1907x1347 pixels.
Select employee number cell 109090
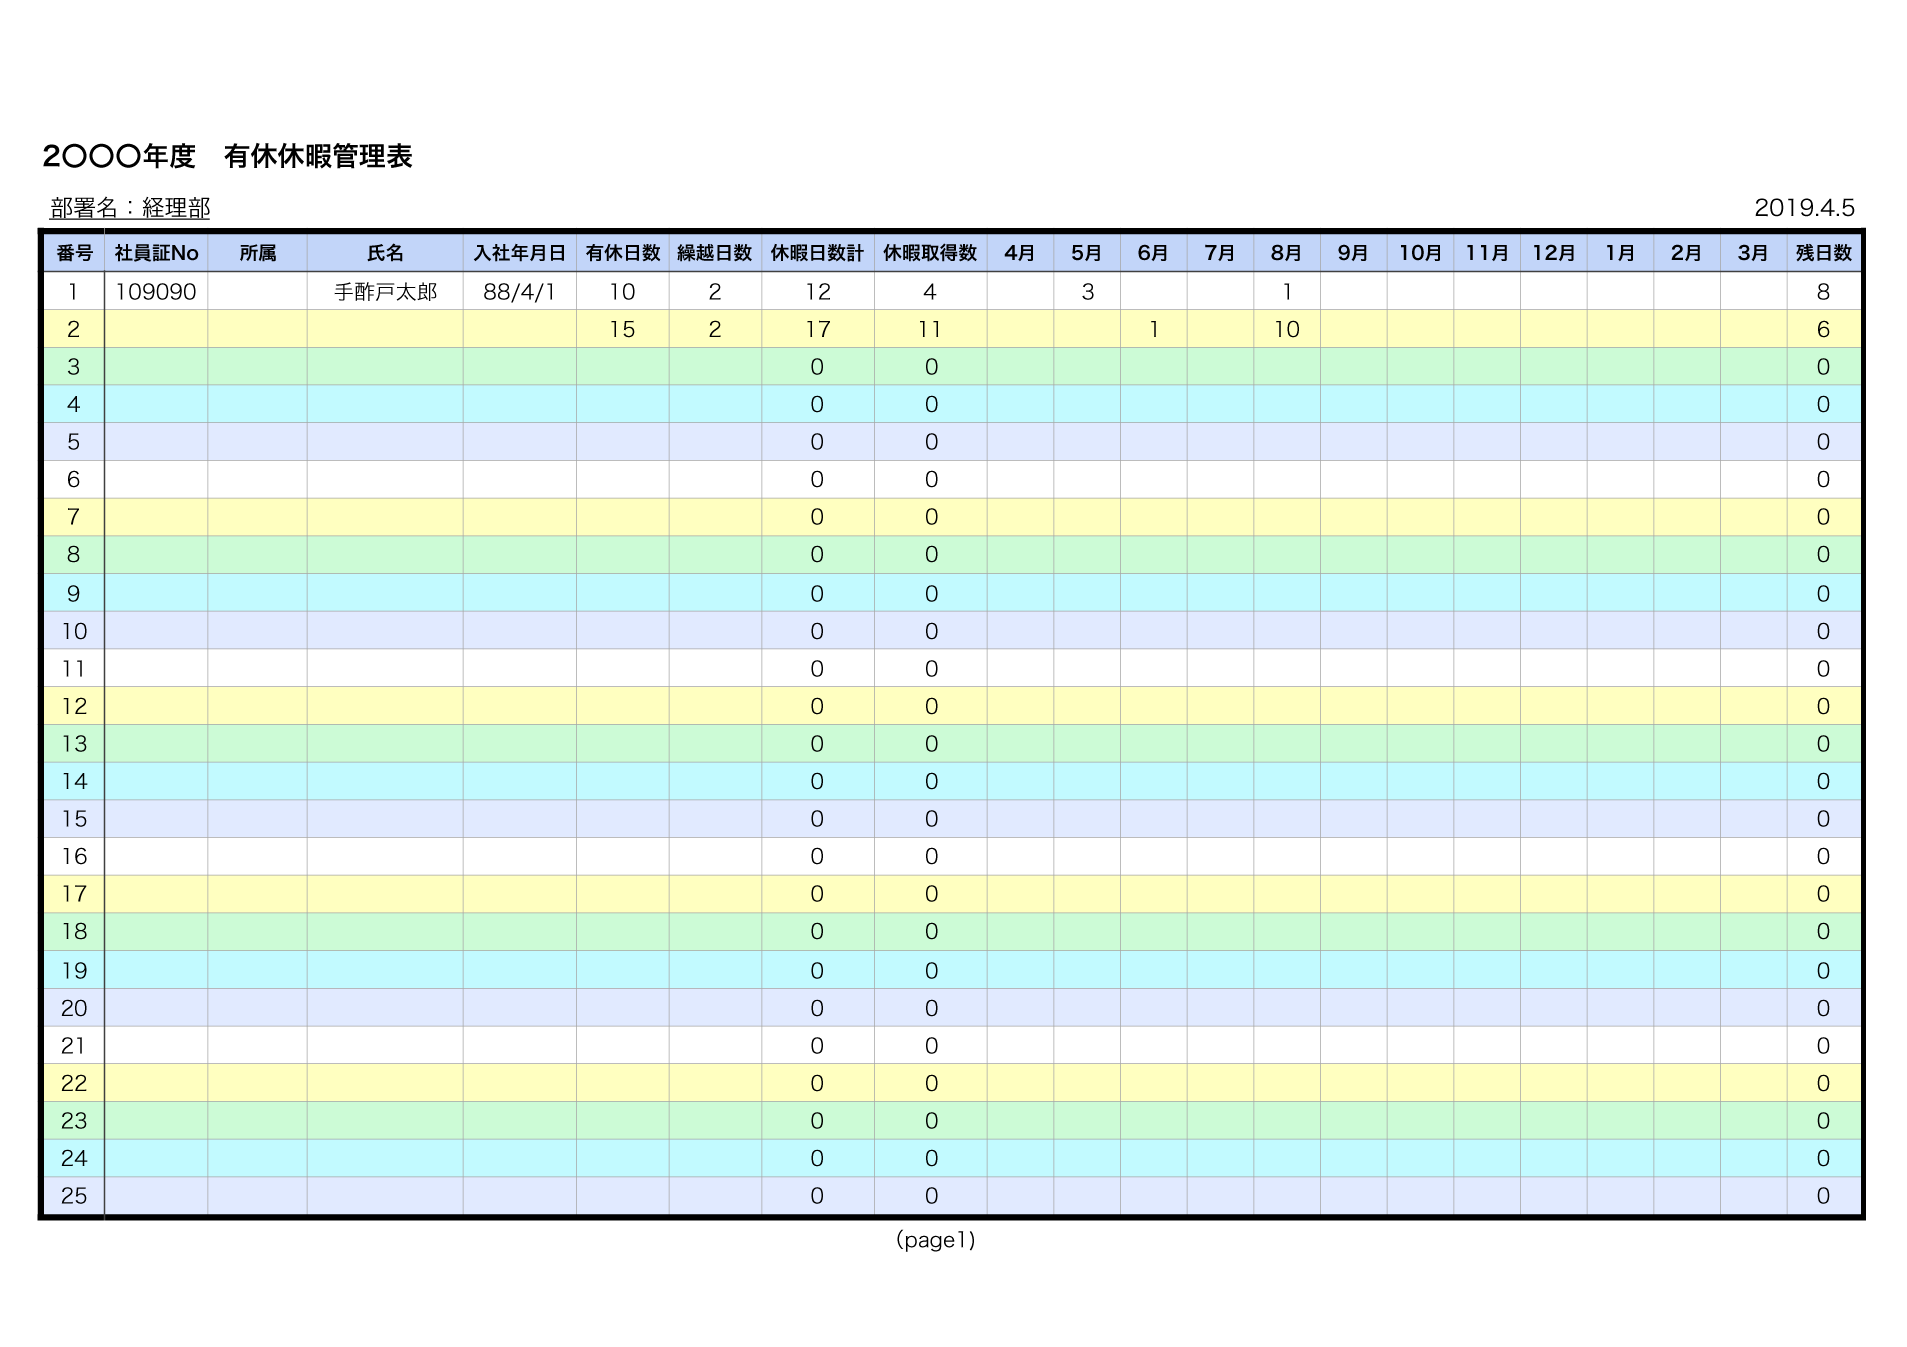coord(156,292)
